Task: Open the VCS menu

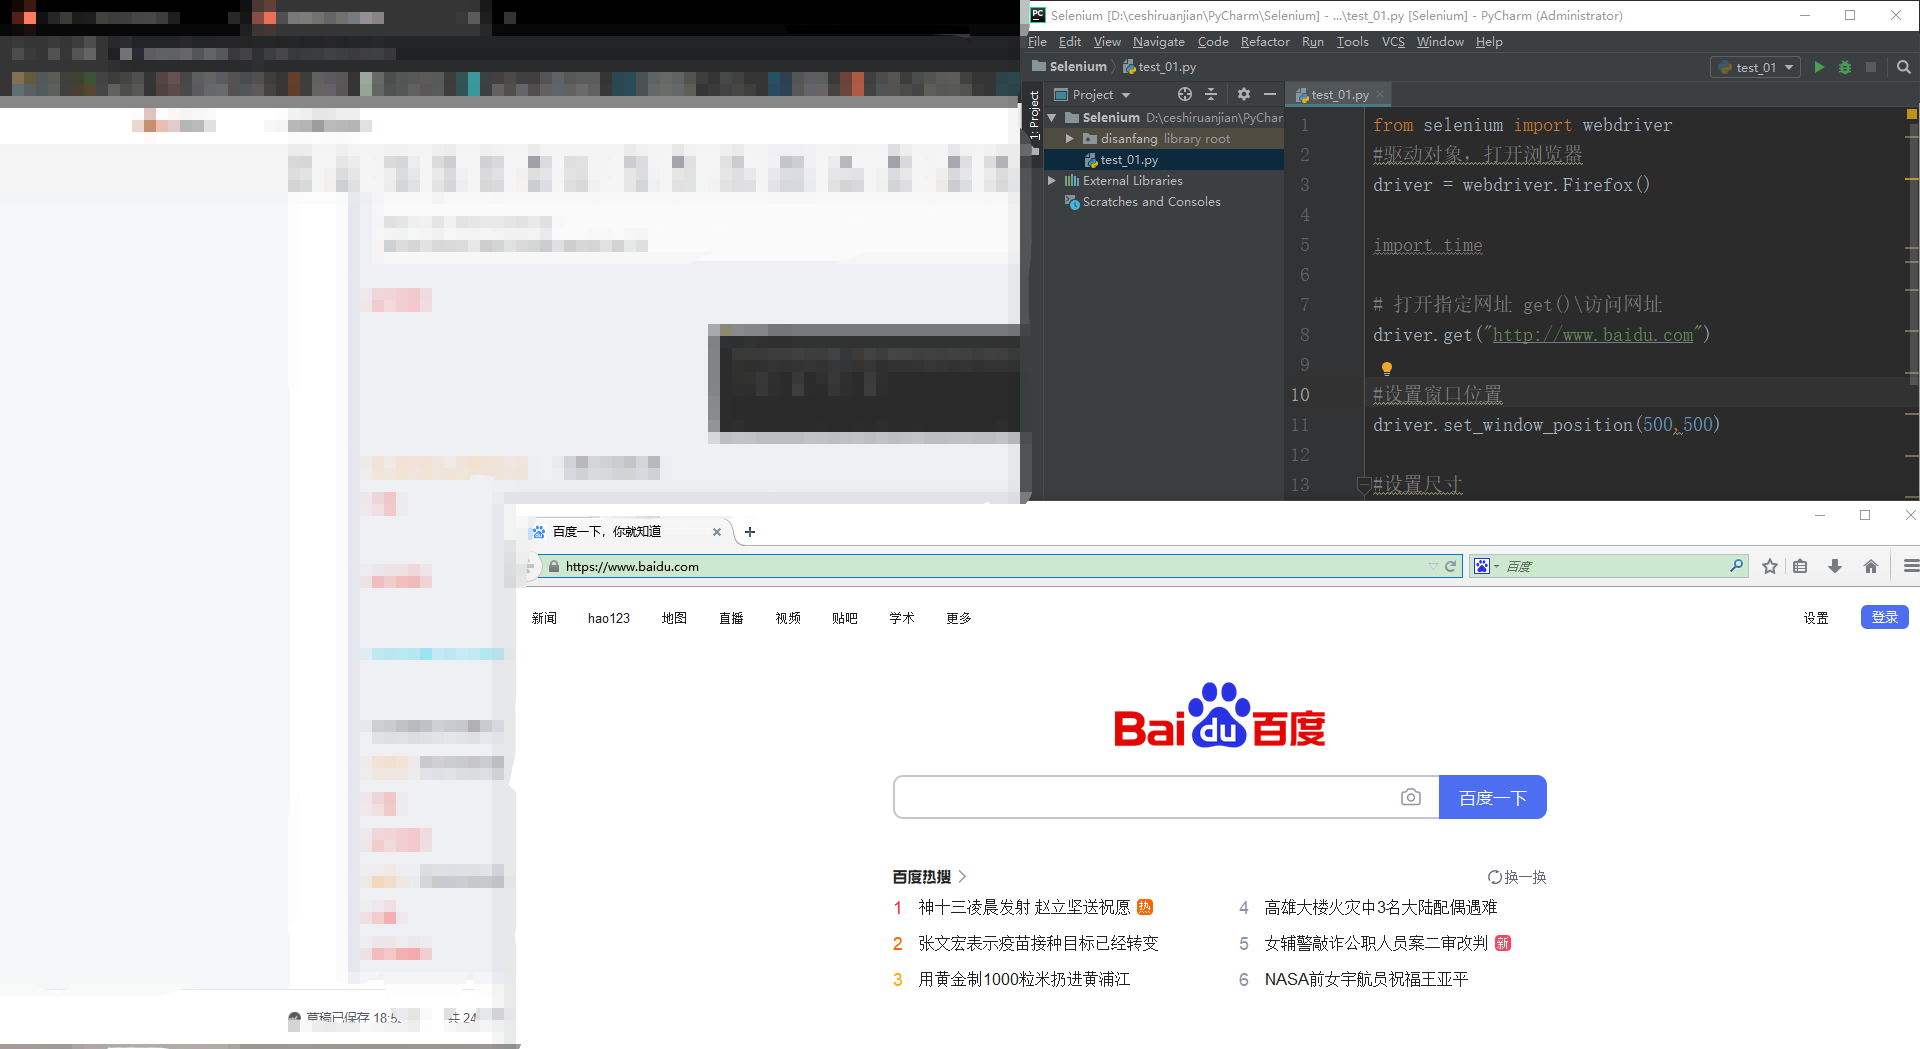Action: tap(1393, 41)
